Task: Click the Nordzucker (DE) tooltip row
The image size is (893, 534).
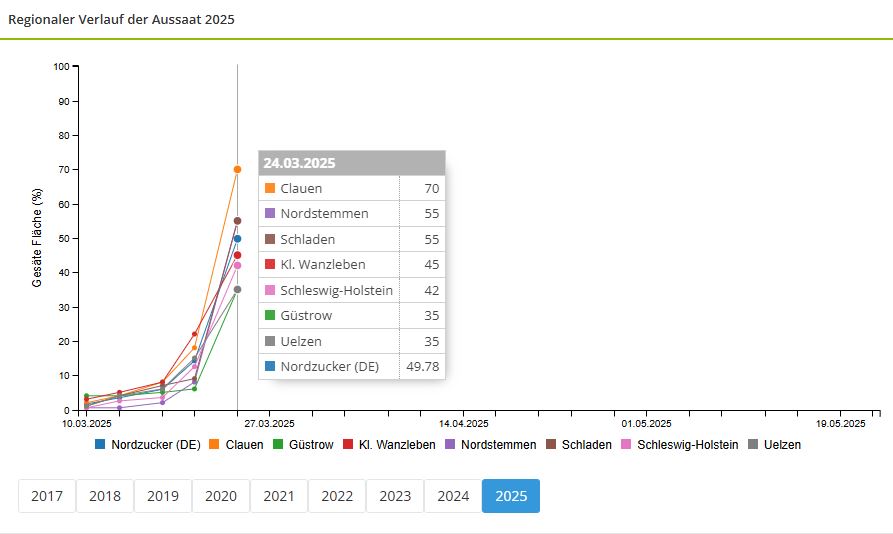Action: coord(352,366)
